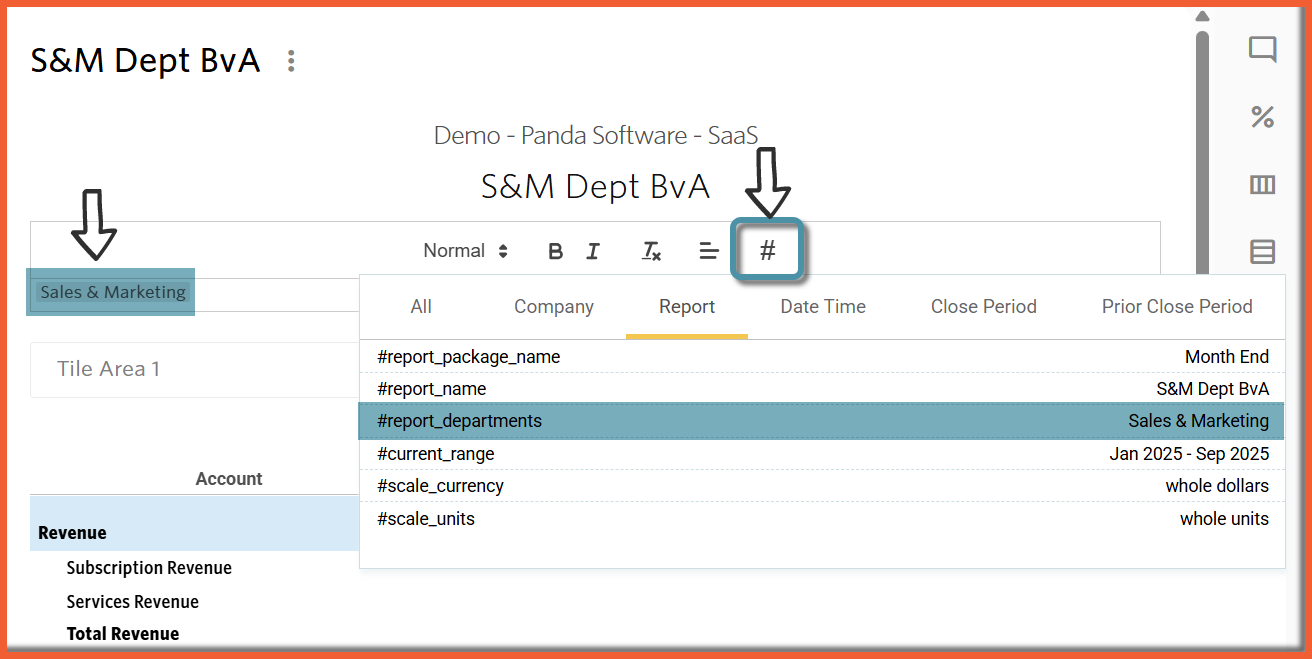Open the columns icon in right sidebar
The height and width of the screenshot is (659, 1312).
[x=1263, y=185]
